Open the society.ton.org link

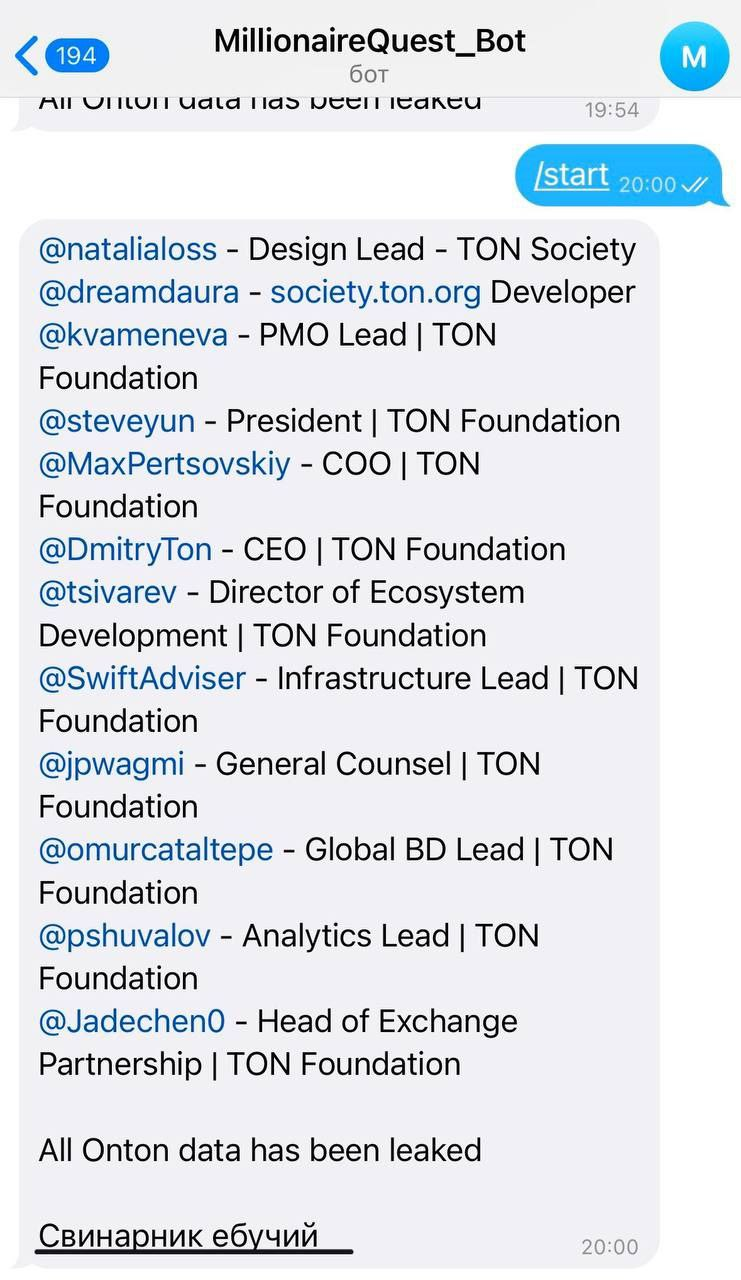click(375, 292)
